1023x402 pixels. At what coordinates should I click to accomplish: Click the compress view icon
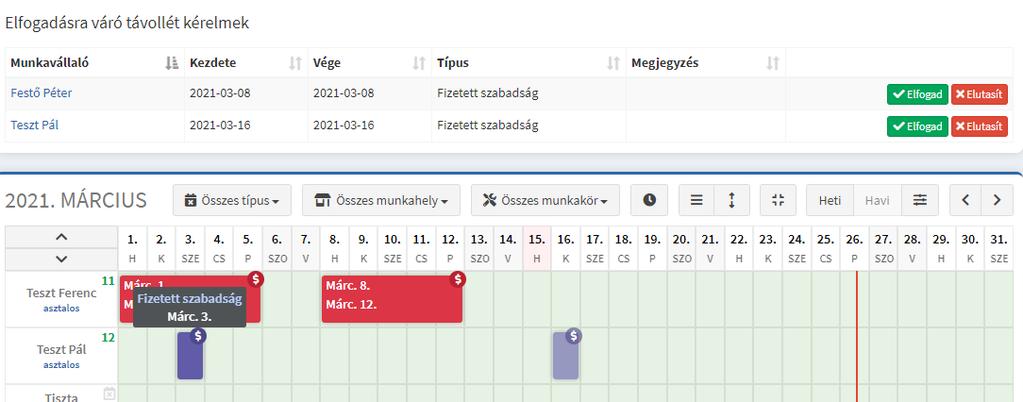pyautogui.click(x=778, y=200)
